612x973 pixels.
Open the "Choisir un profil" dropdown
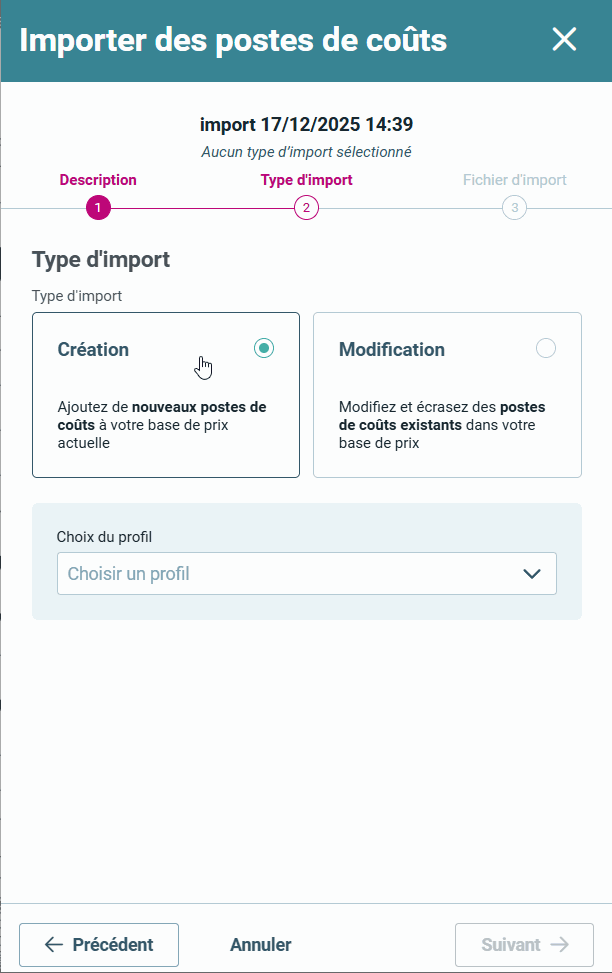pos(290,574)
